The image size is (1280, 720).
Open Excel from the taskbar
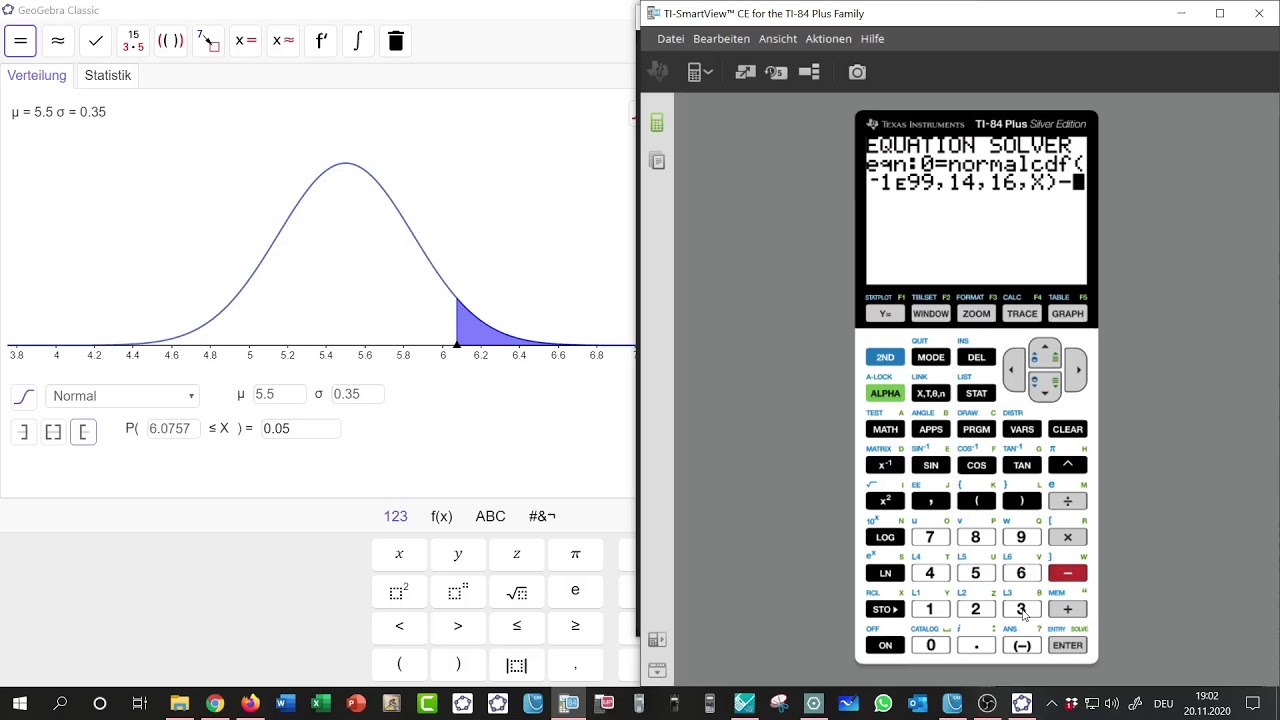click(320, 704)
